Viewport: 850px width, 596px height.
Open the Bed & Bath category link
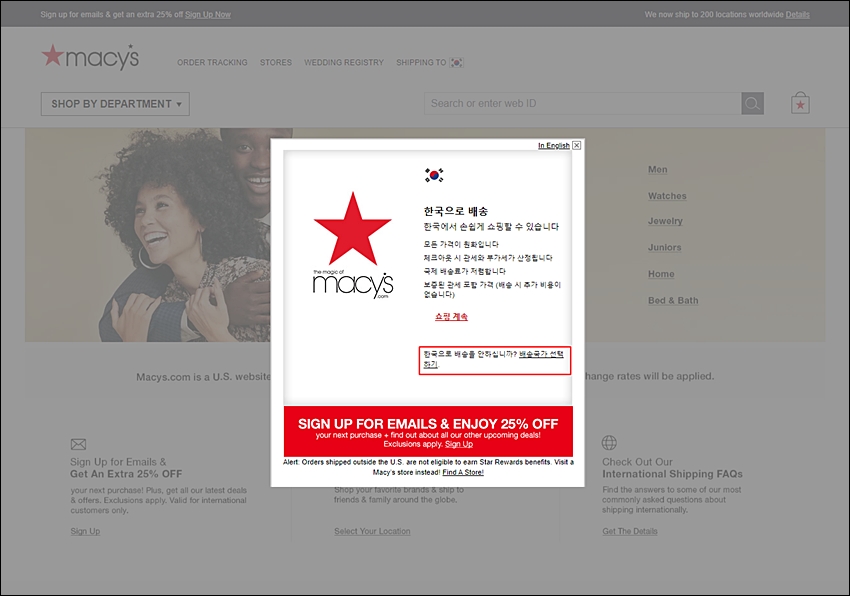pyautogui.click(x=673, y=300)
